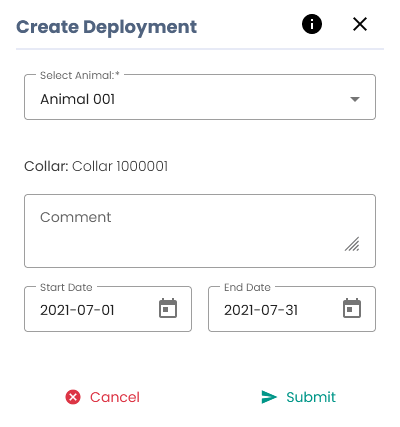This screenshot has height=427, width=400.
Task: Click the Collar 1000001 text
Action: [x=120, y=166]
